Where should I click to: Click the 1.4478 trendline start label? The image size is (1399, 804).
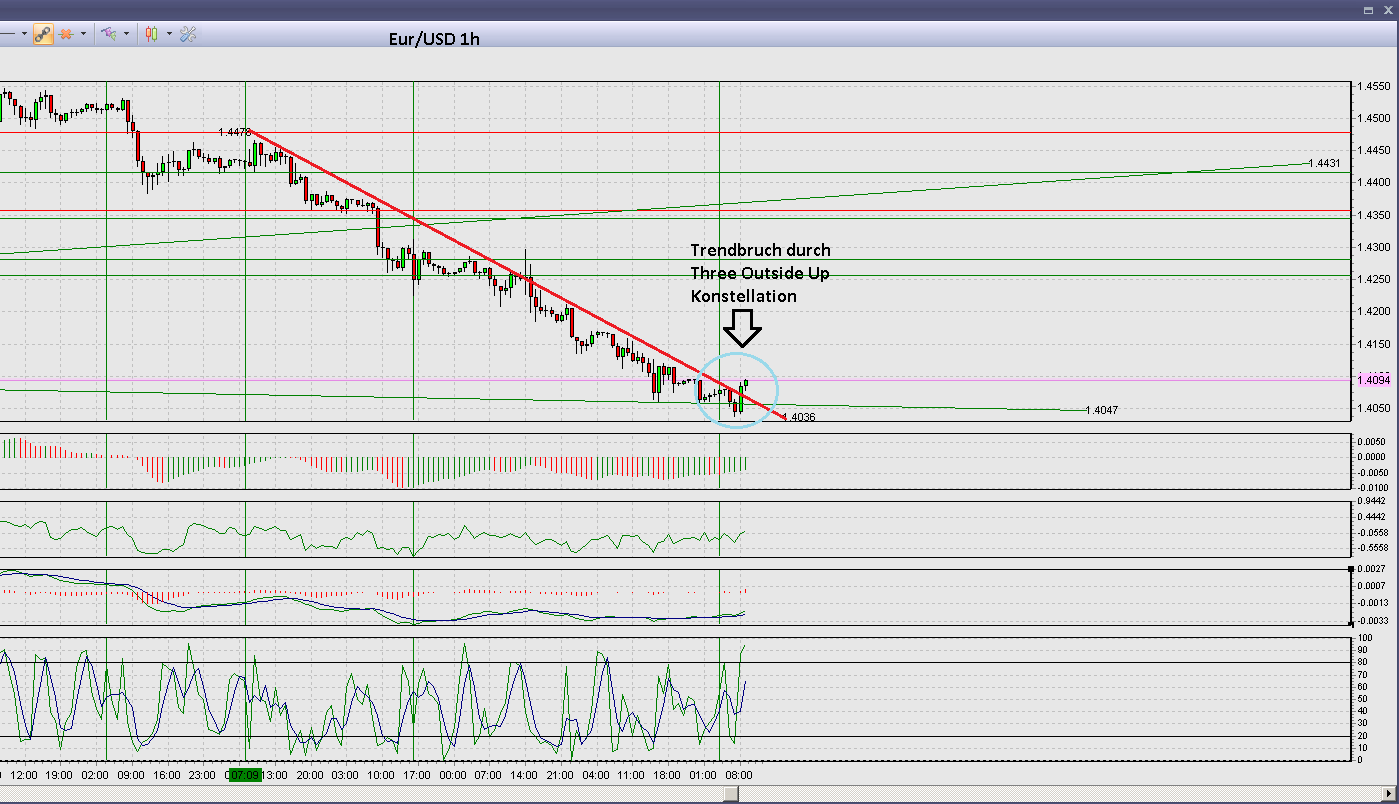click(x=234, y=132)
